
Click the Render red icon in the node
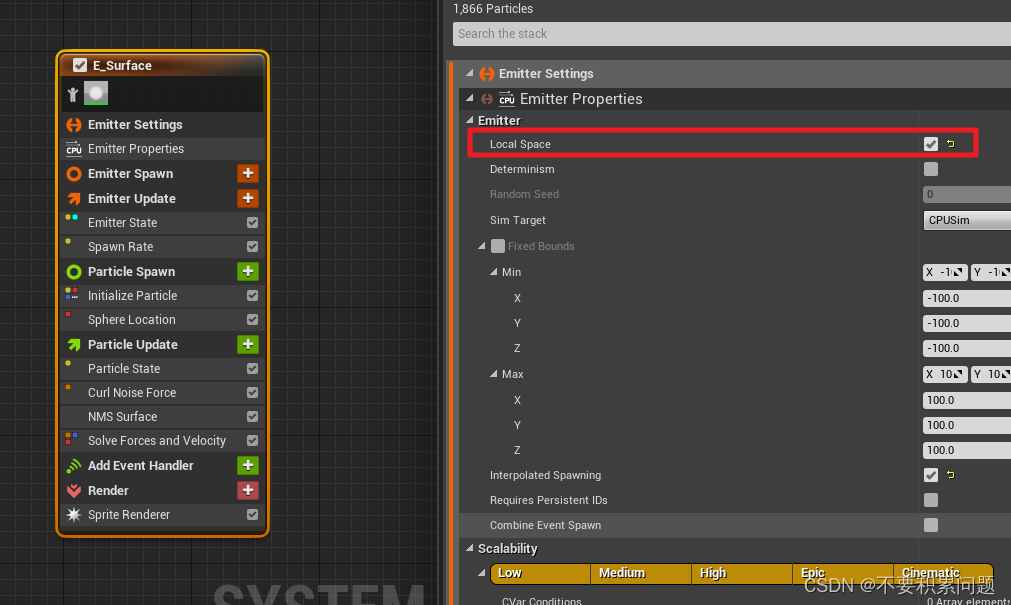click(x=74, y=490)
